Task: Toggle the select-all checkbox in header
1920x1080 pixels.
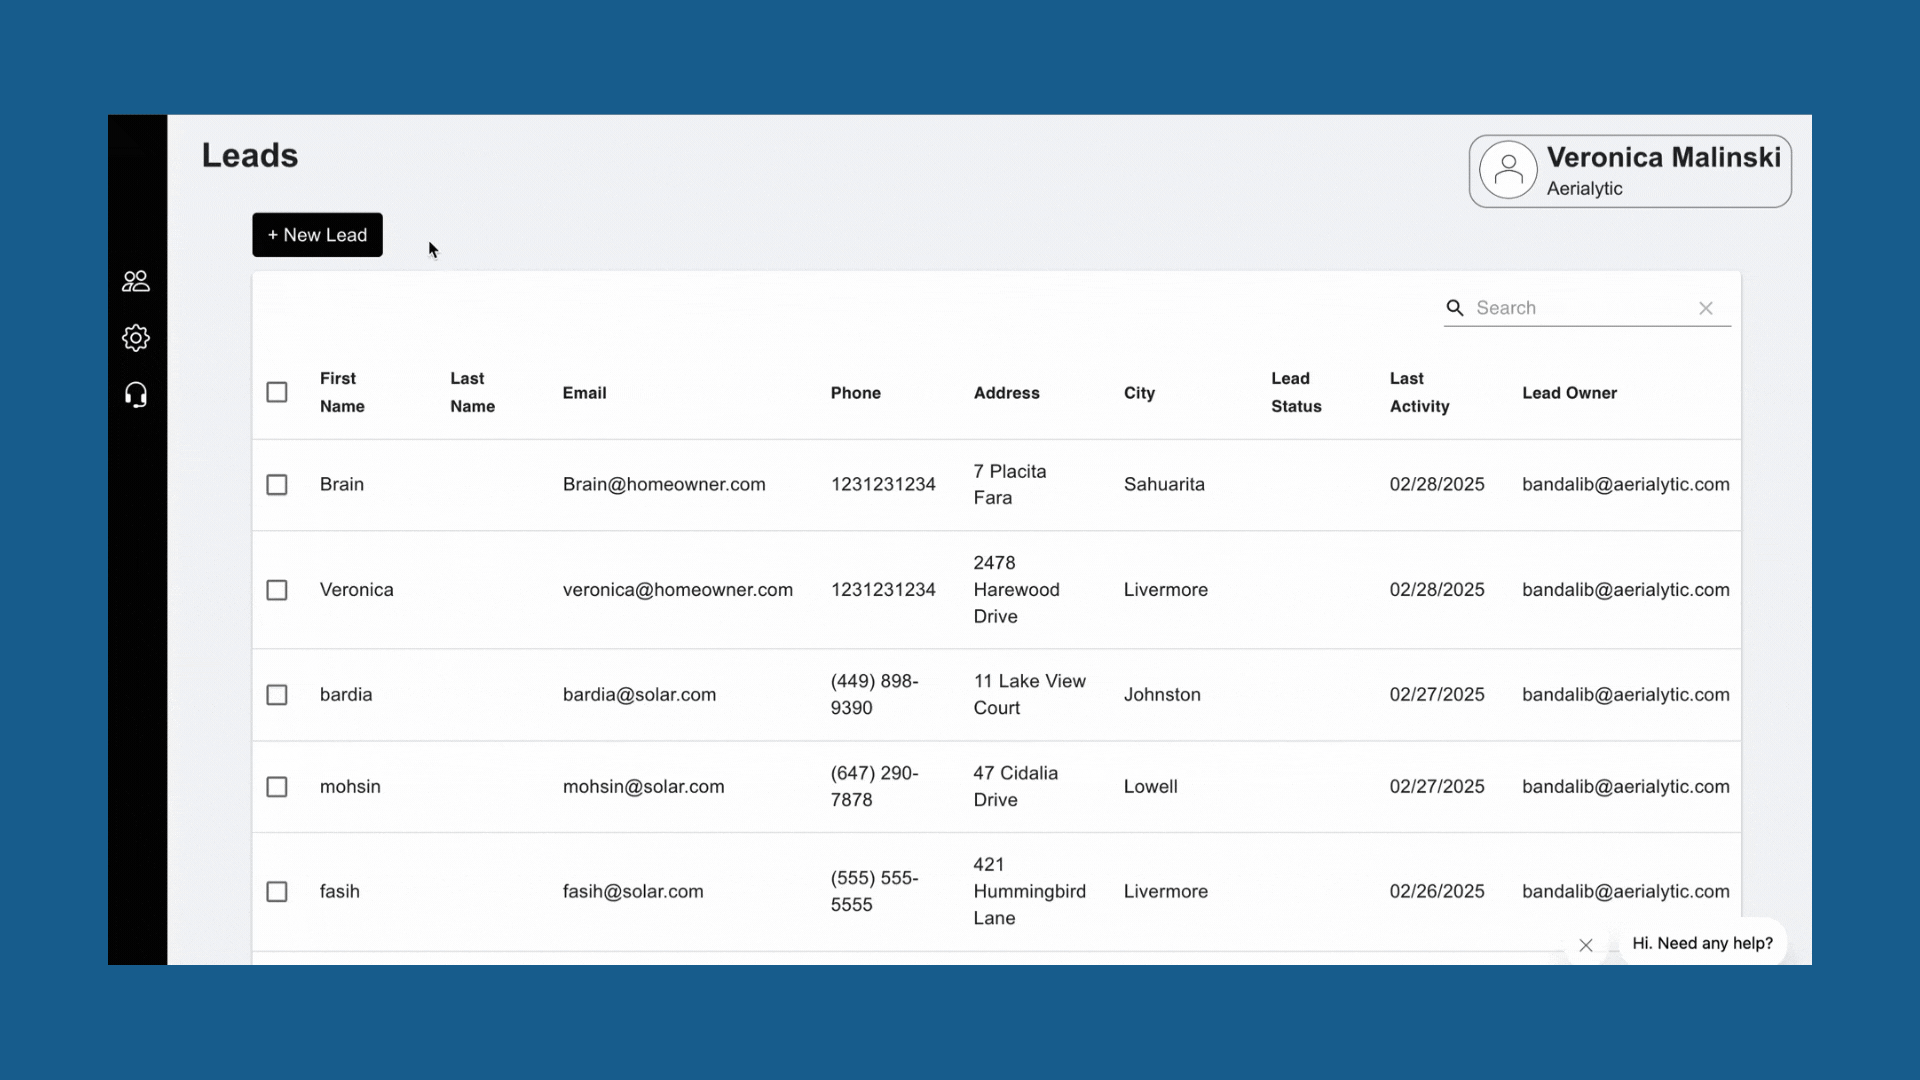Action: pyautogui.click(x=277, y=392)
